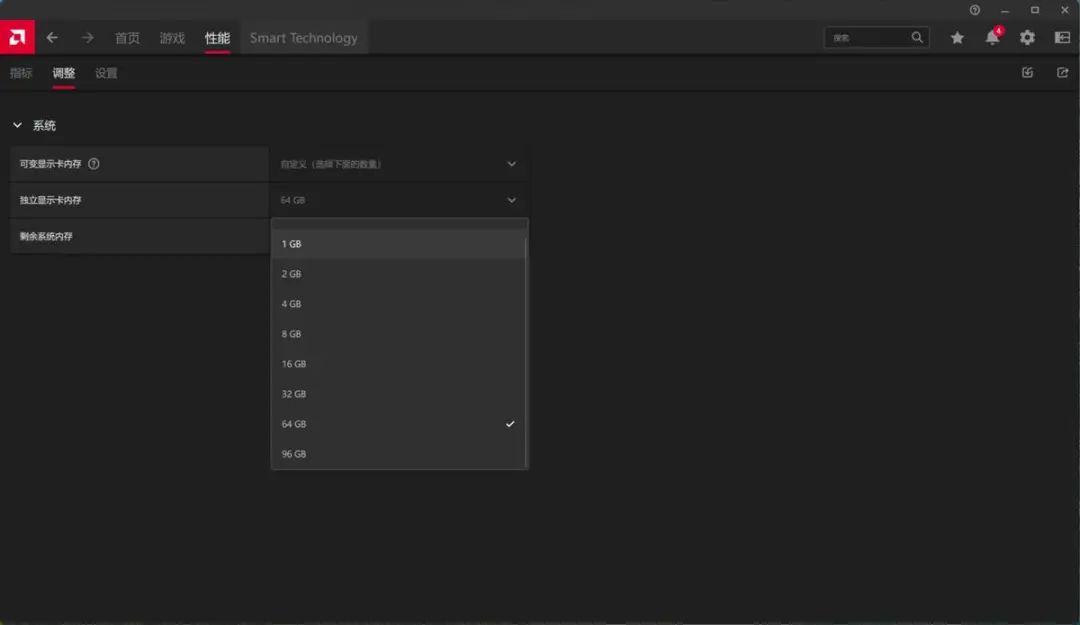The image size is (1080, 625).
Task: Click the import profile icon below toolbar
Action: [x=1027, y=72]
